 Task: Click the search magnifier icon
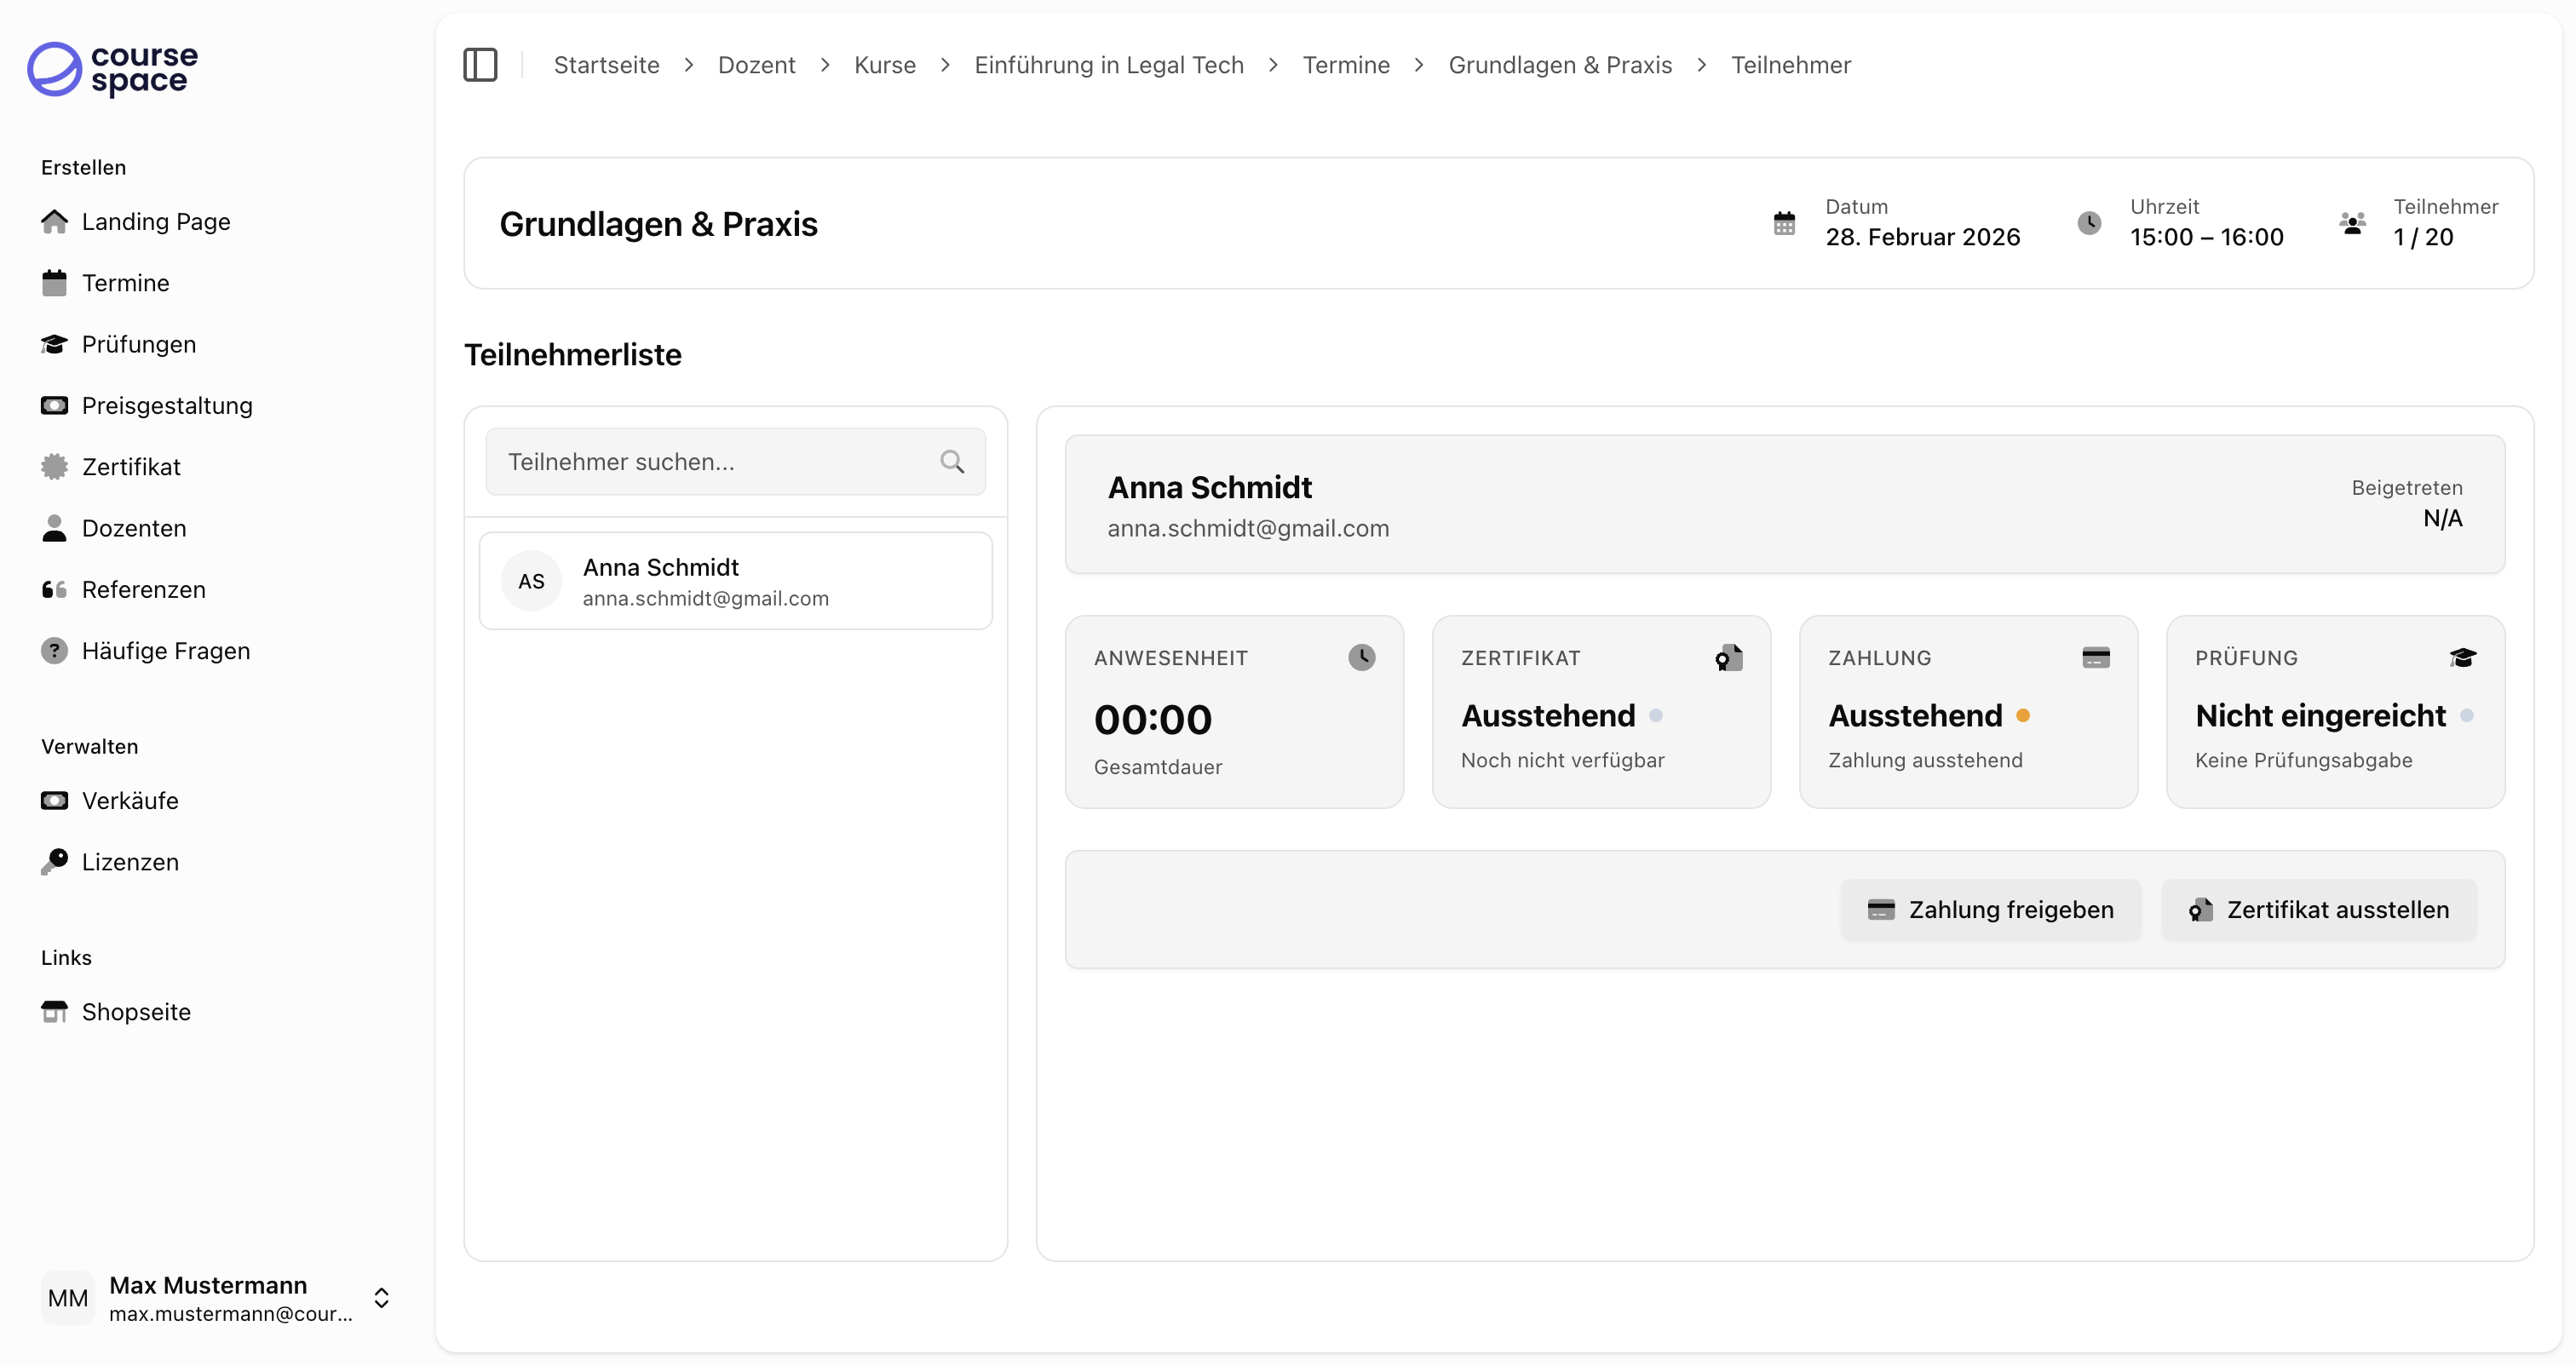952,462
